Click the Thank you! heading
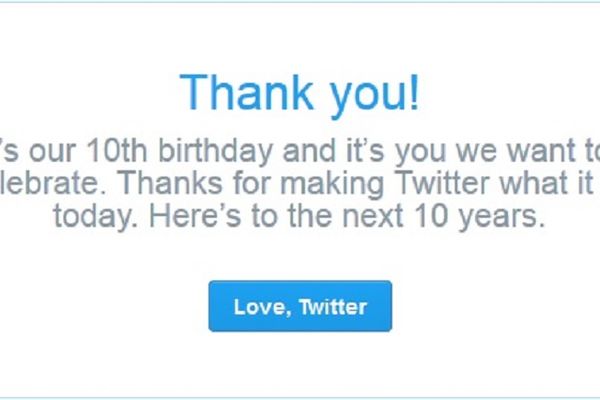Image resolution: width=600 pixels, height=400 pixels. tap(300, 93)
